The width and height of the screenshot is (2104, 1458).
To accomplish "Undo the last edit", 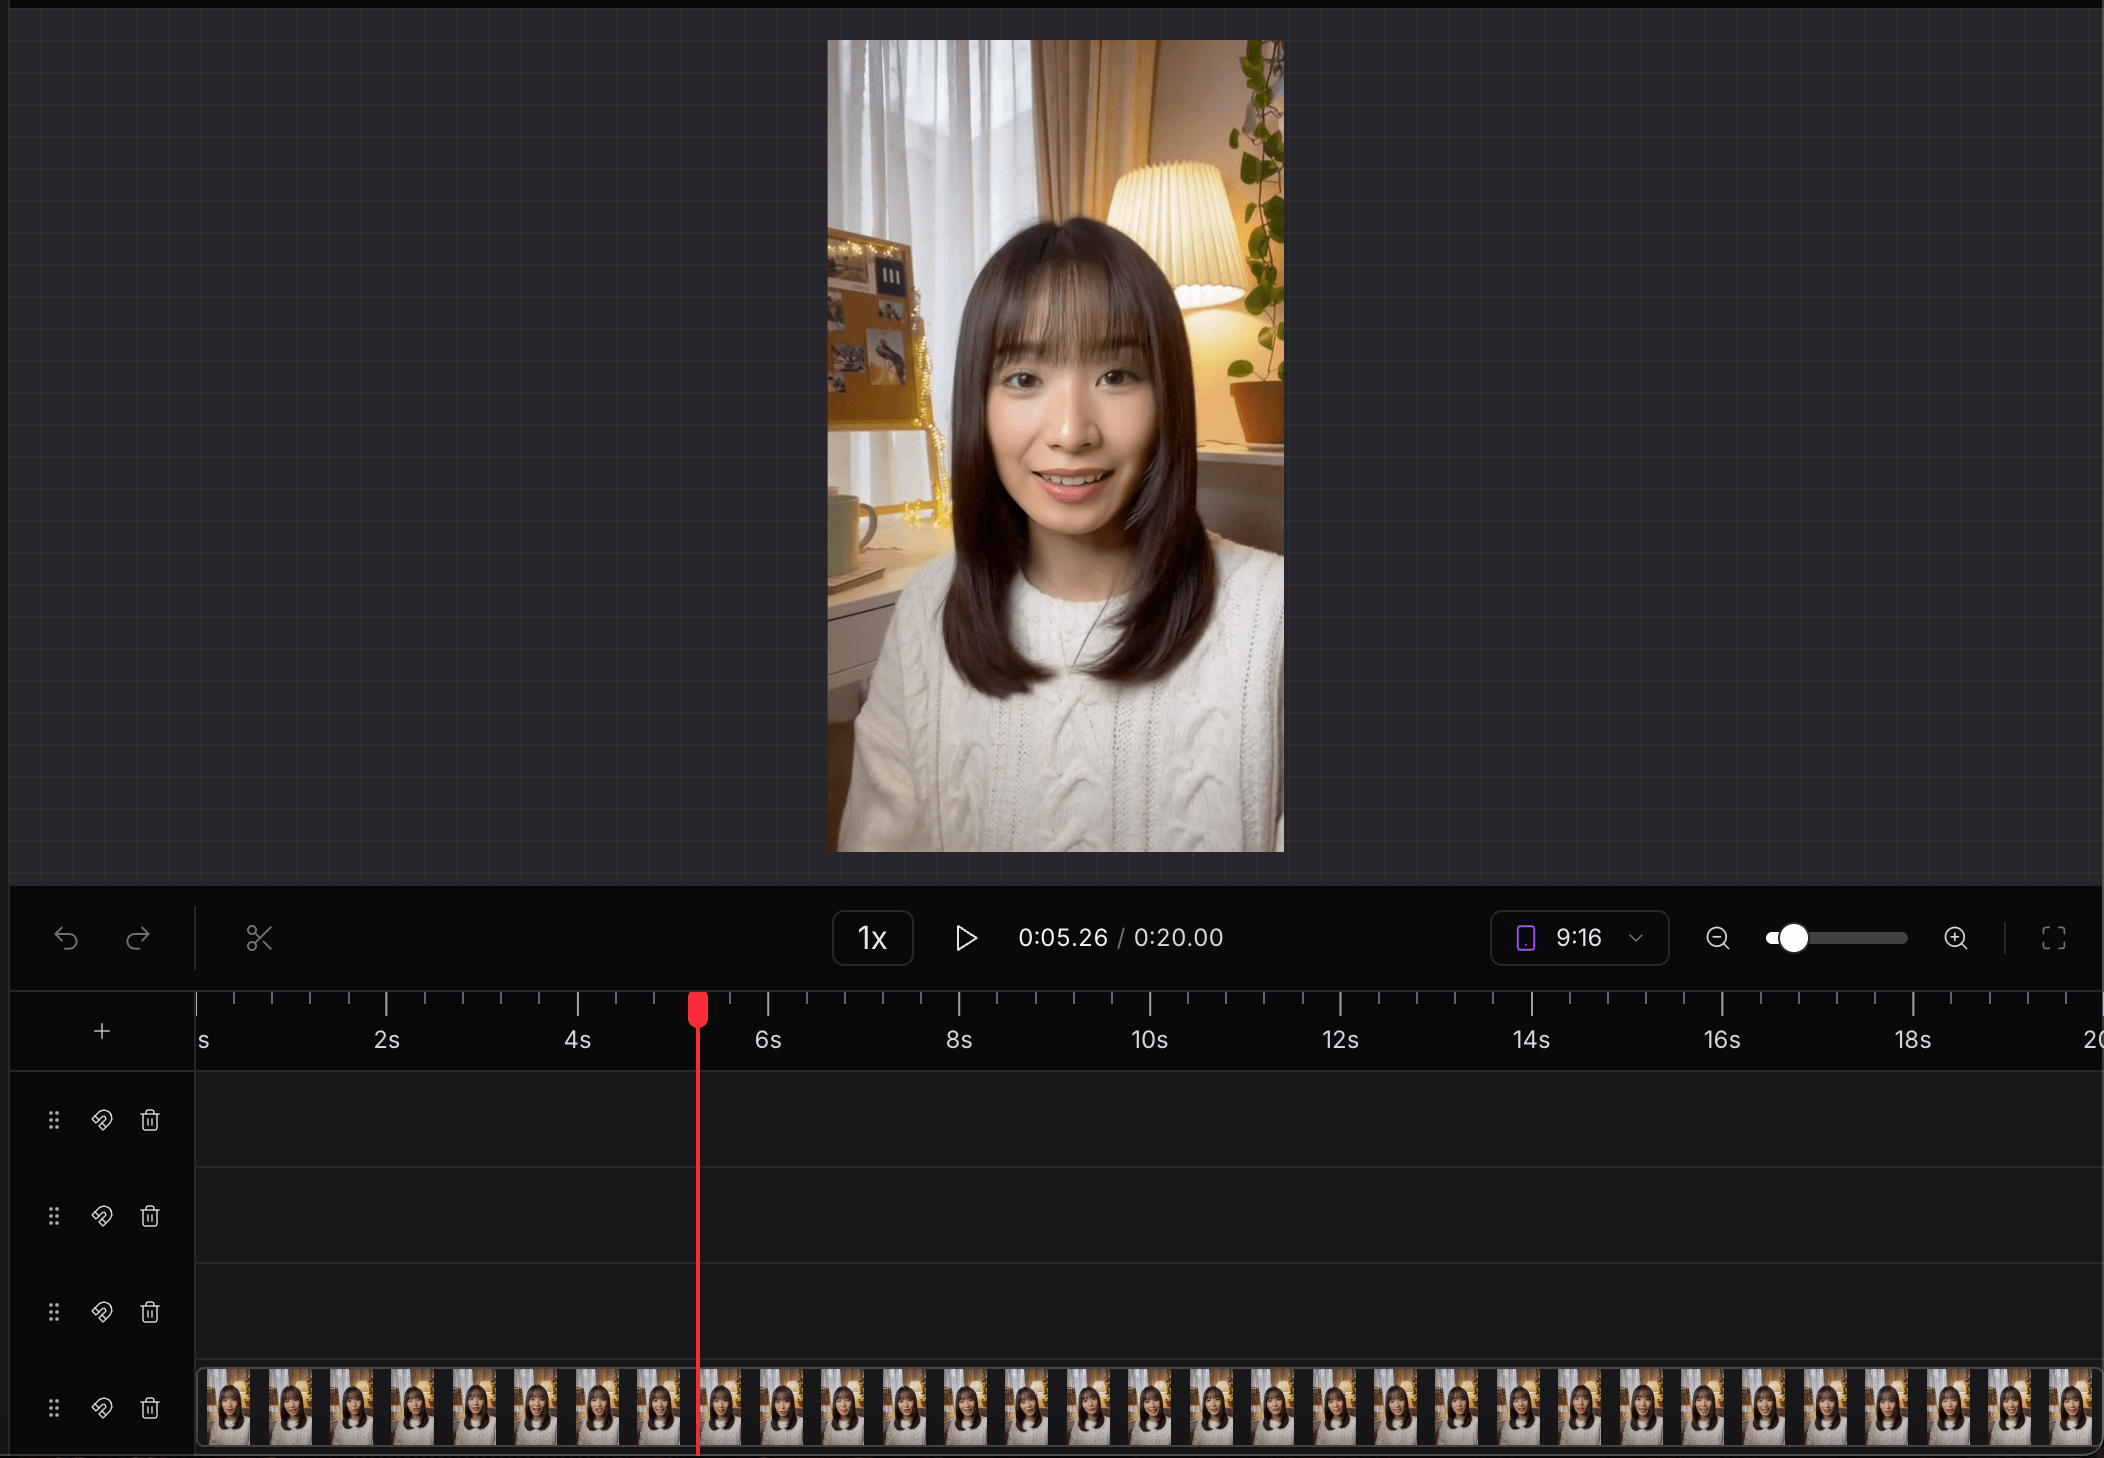I will (x=66, y=938).
